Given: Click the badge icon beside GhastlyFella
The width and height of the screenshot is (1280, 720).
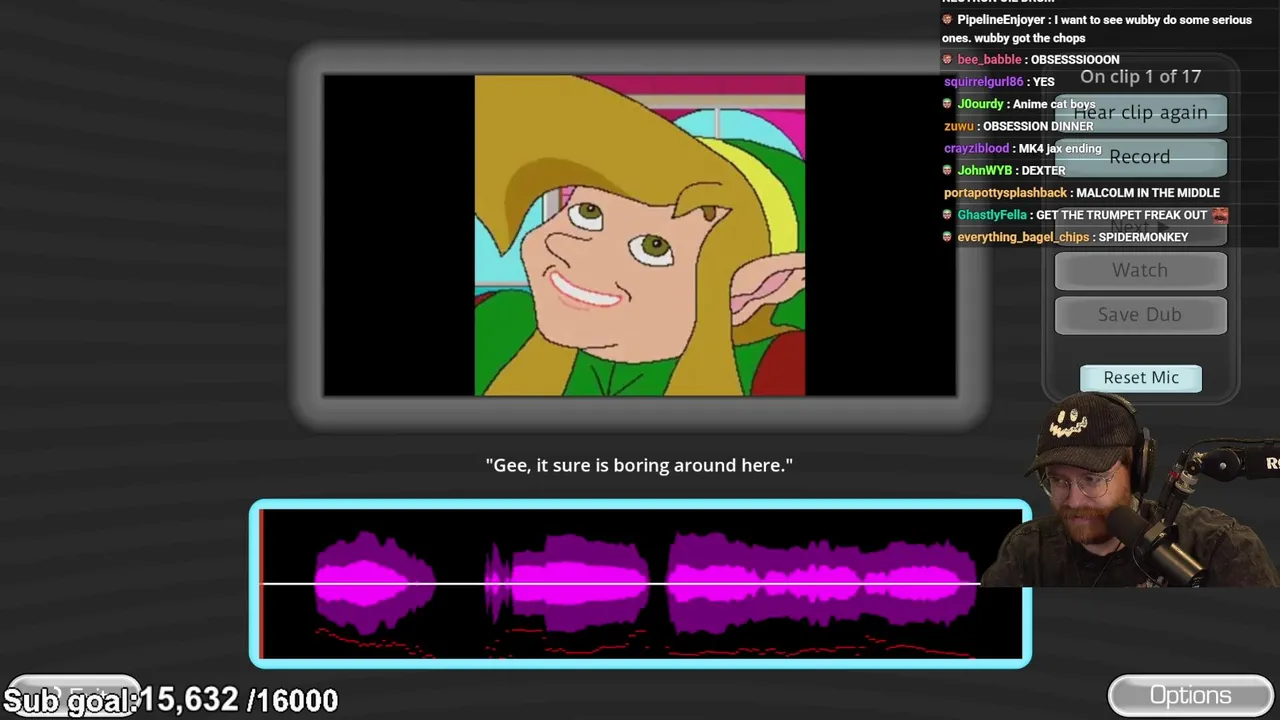Looking at the screenshot, I should pyautogui.click(x=948, y=215).
